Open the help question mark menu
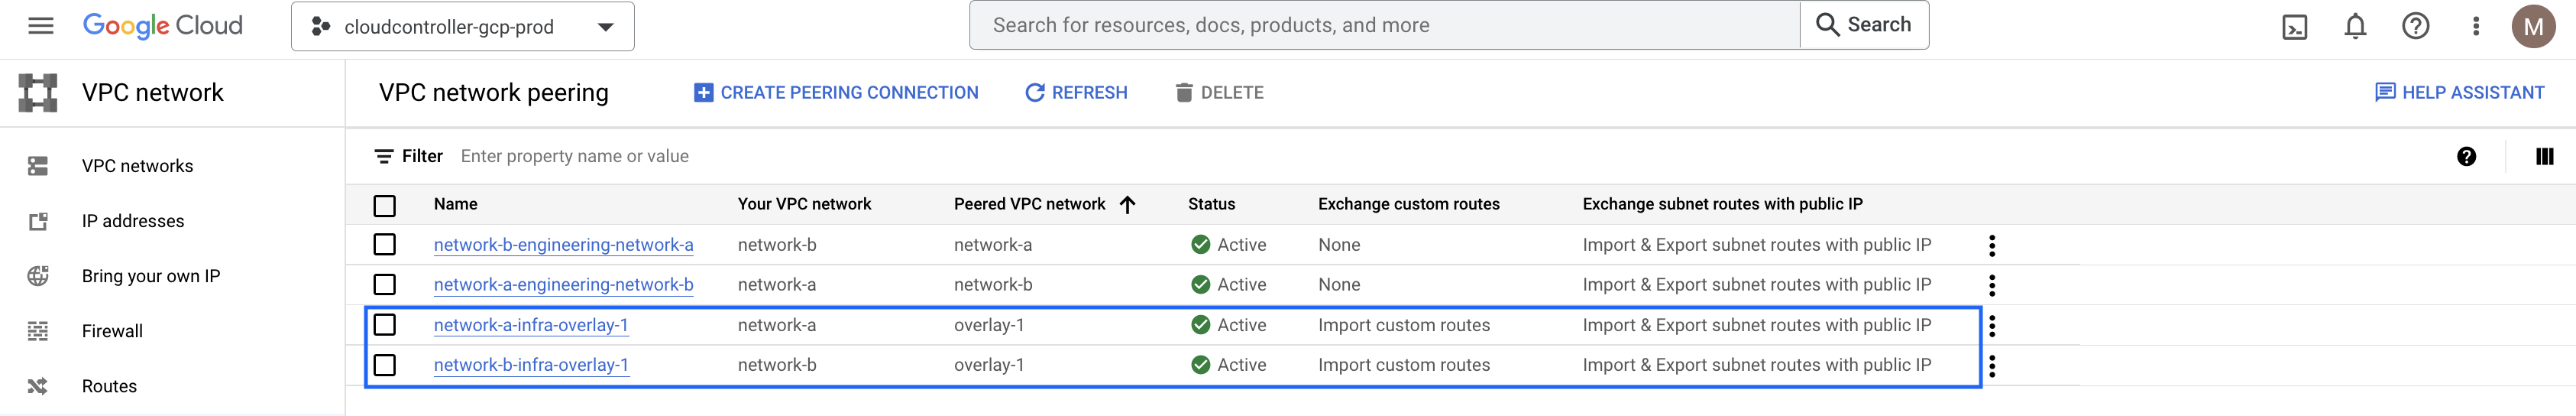The width and height of the screenshot is (2576, 416). click(2415, 27)
